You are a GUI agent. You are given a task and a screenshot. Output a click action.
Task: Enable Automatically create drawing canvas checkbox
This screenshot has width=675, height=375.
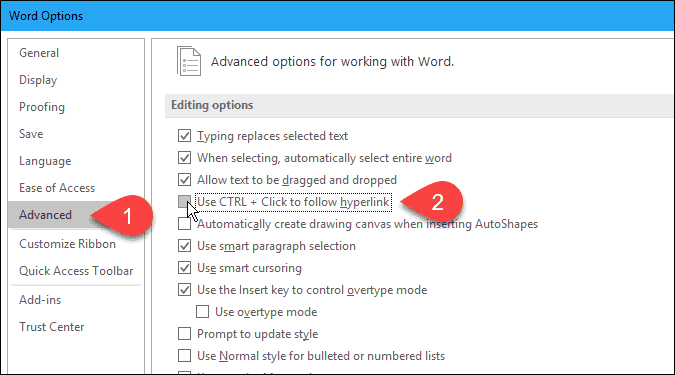click(x=184, y=224)
